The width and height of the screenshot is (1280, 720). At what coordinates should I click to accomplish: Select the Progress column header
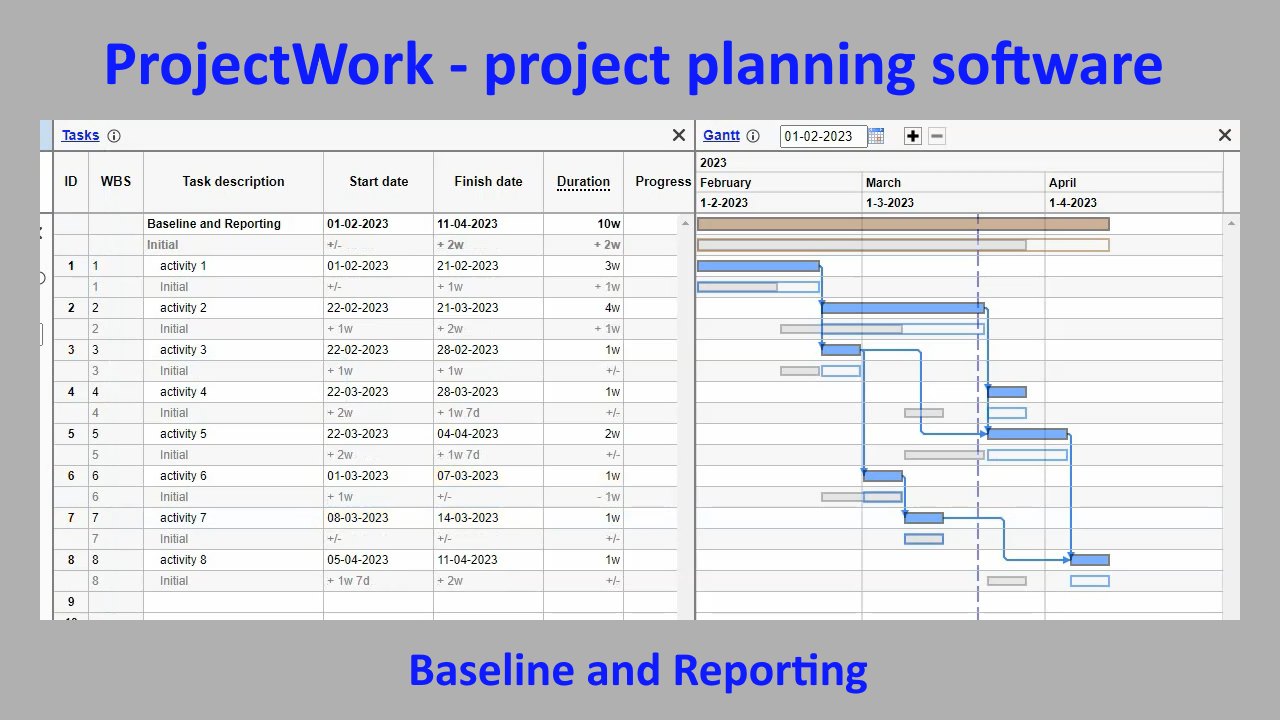click(x=660, y=182)
